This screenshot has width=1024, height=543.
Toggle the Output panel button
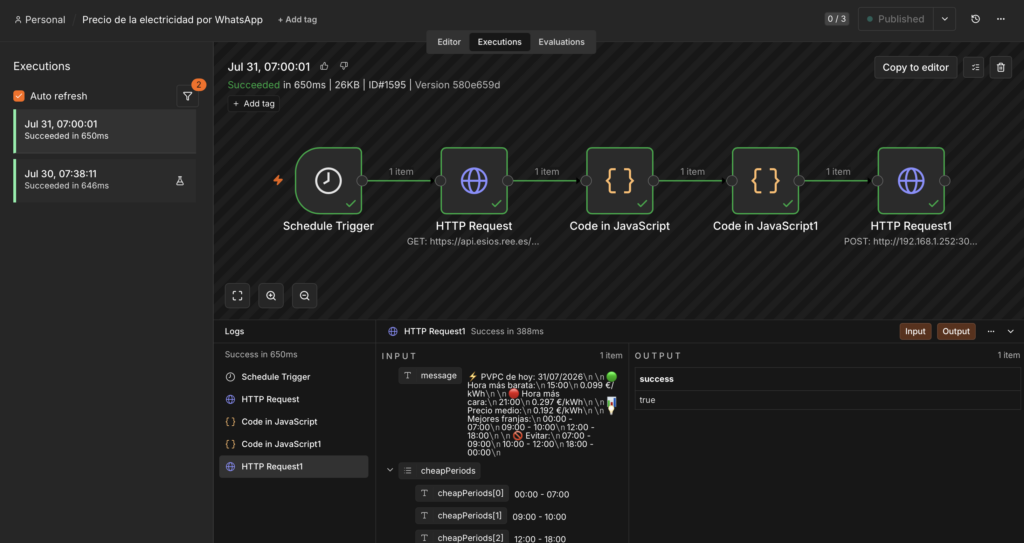point(956,331)
